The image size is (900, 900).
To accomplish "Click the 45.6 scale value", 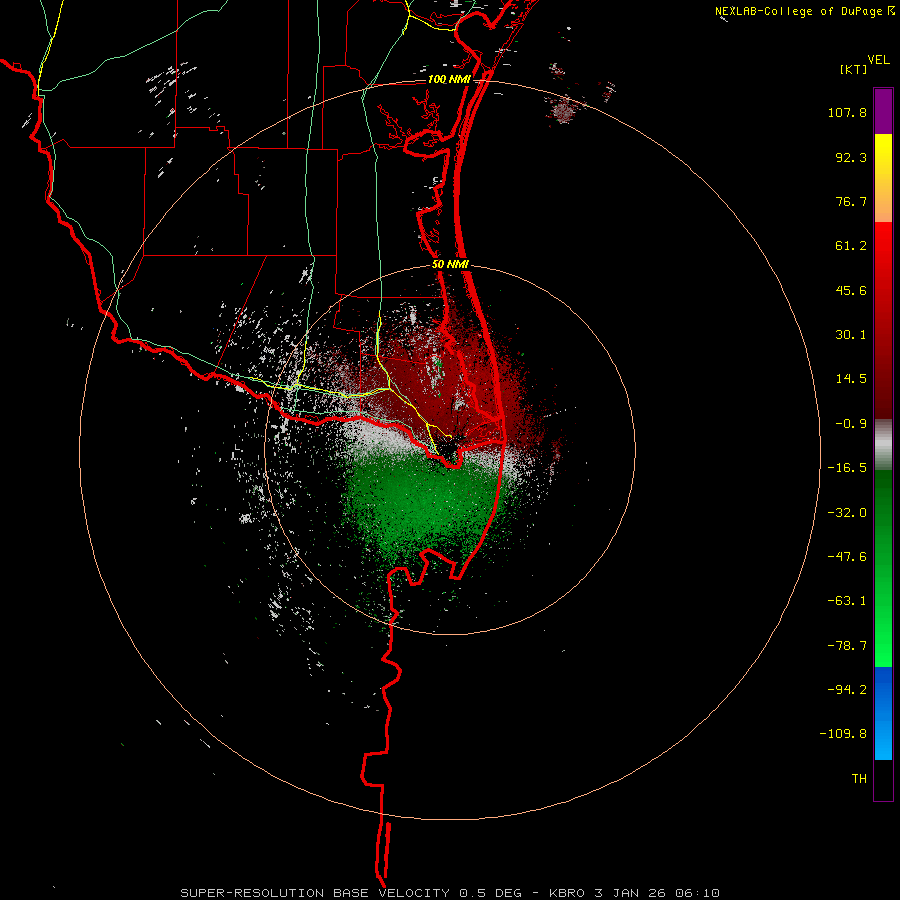I will (x=851, y=290).
